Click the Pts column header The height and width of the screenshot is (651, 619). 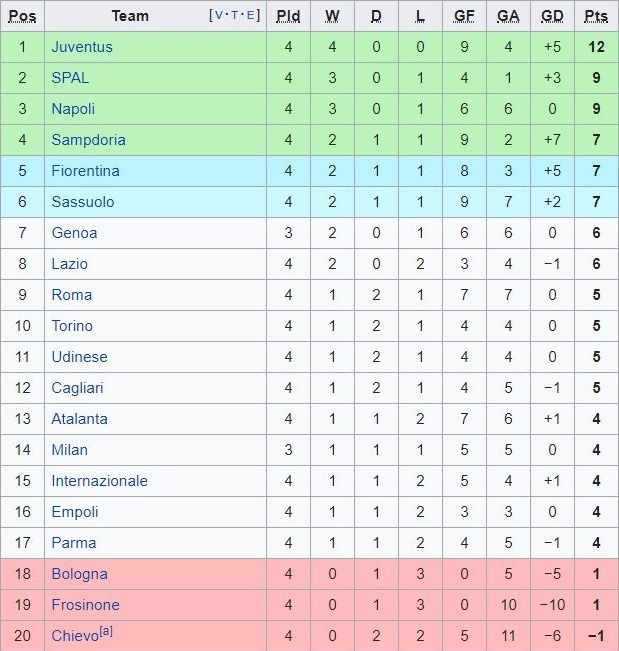pos(596,16)
